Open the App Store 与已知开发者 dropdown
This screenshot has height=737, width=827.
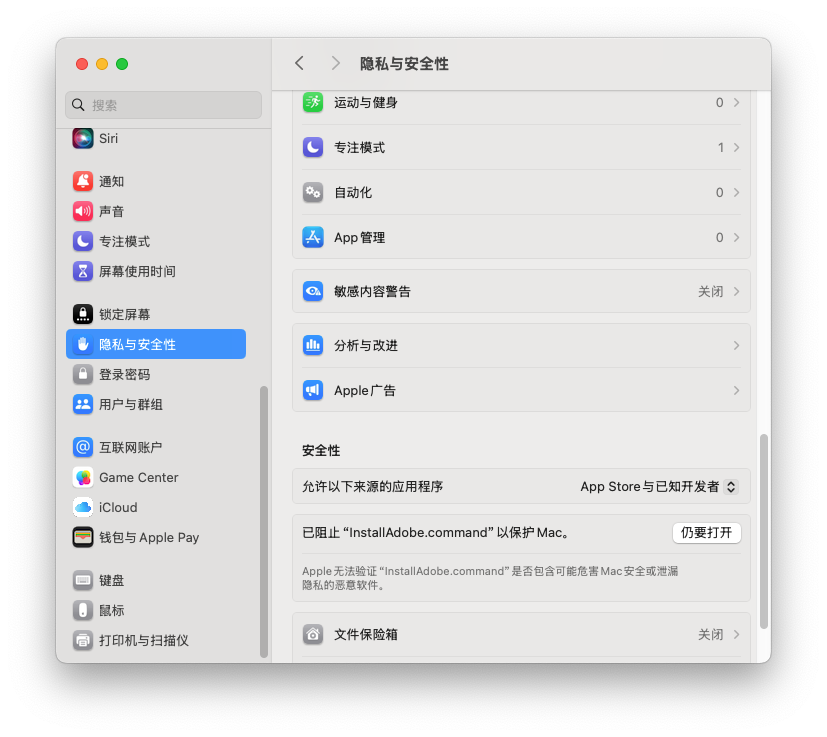tap(659, 486)
